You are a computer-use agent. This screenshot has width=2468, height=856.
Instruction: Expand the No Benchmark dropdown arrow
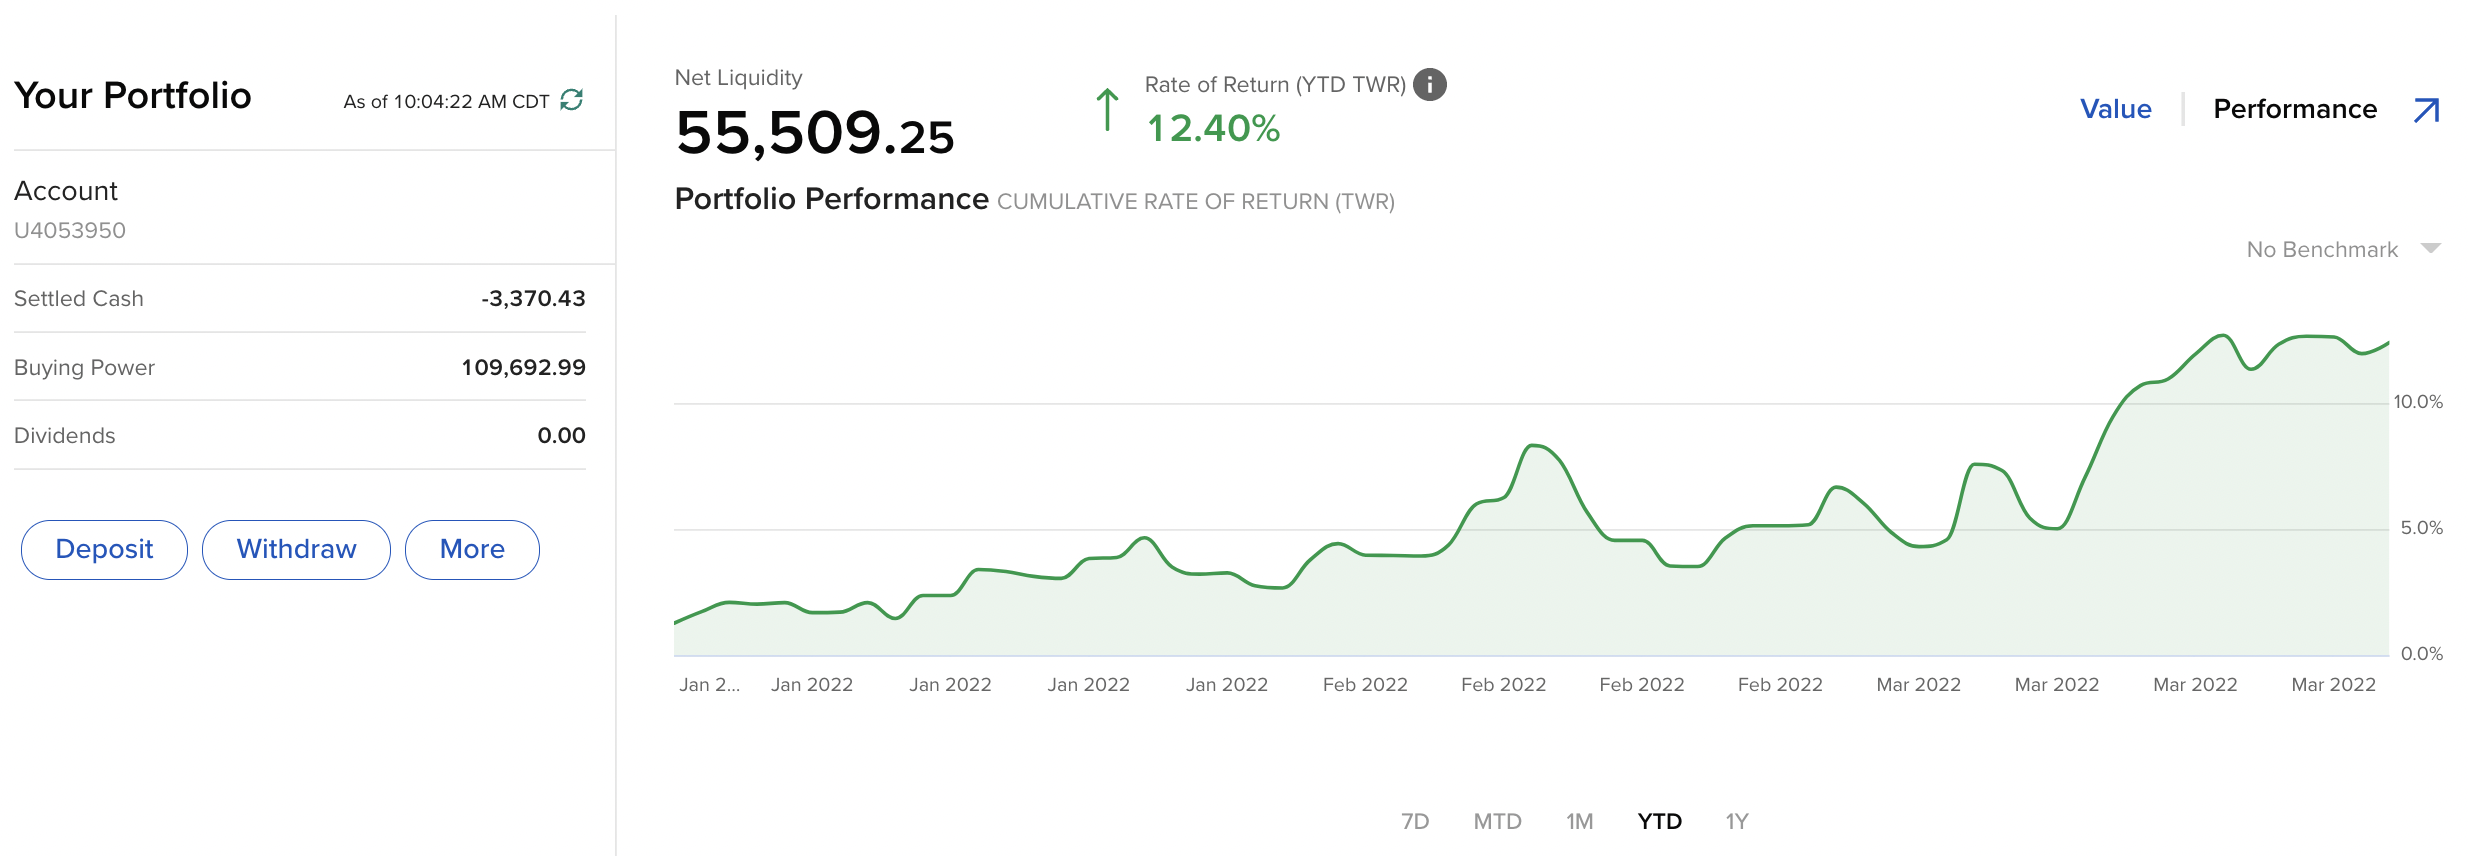2431,248
